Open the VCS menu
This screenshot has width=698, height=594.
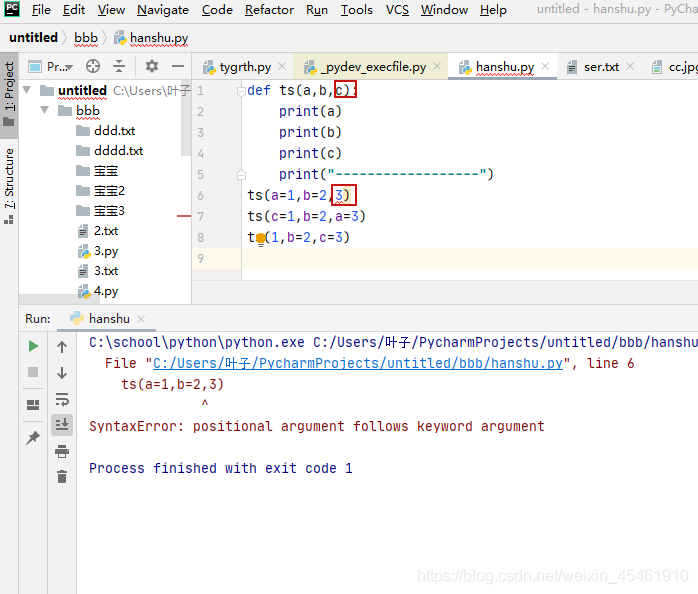[x=397, y=9]
